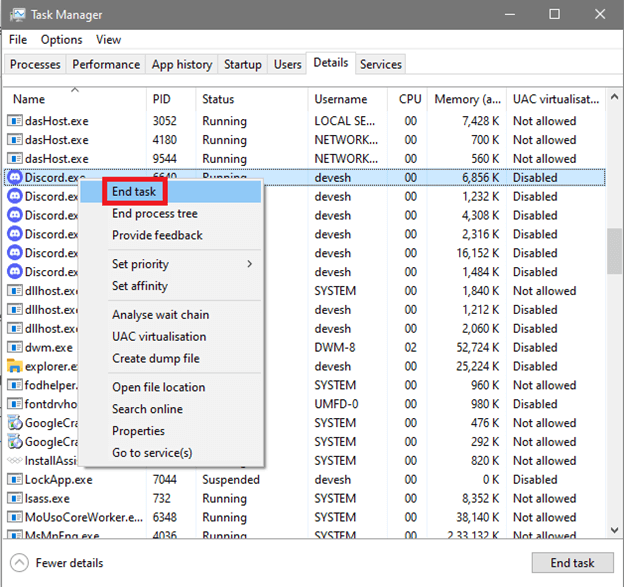The height and width of the screenshot is (587, 624).
Task: Select Open file location entry
Action: [158, 387]
